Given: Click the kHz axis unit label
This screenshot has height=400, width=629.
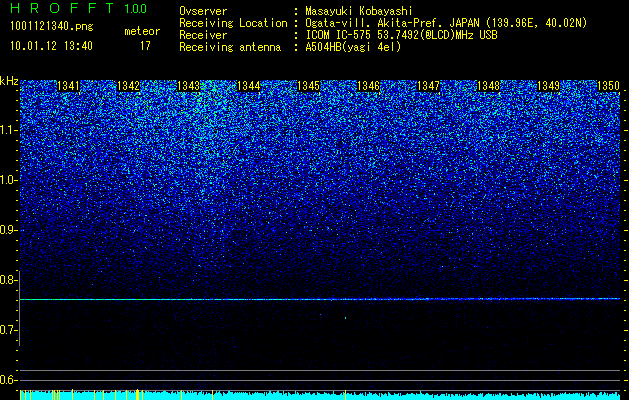Looking at the screenshot, I should (9, 81).
